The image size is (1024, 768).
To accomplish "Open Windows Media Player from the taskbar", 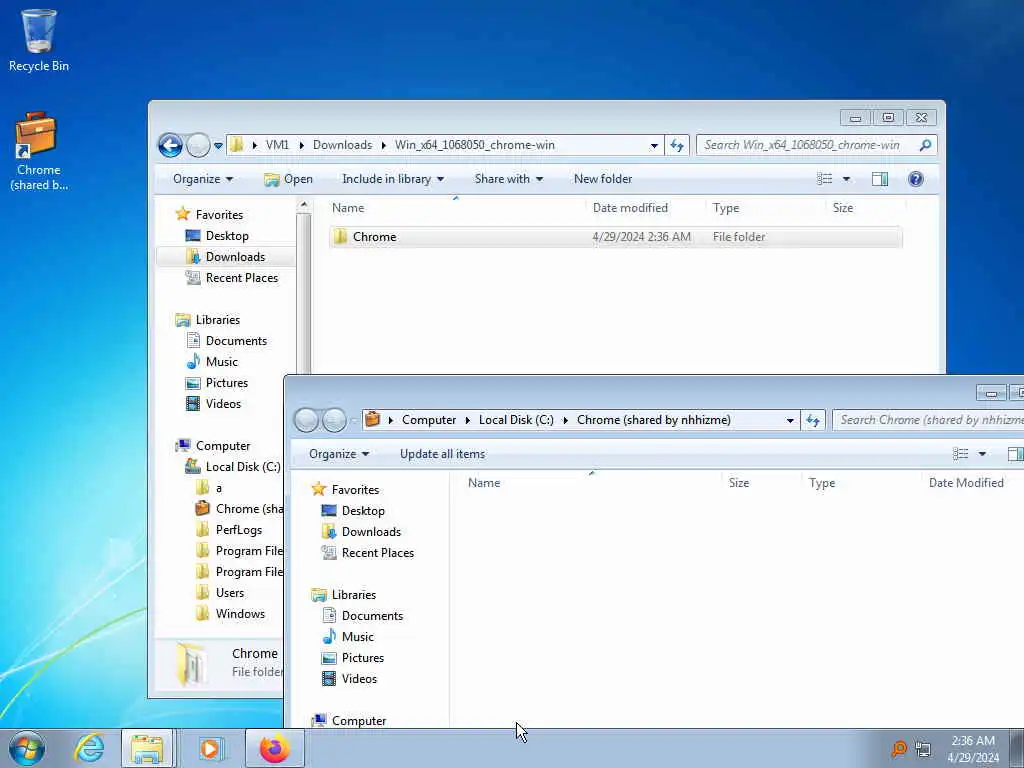I will [x=210, y=748].
